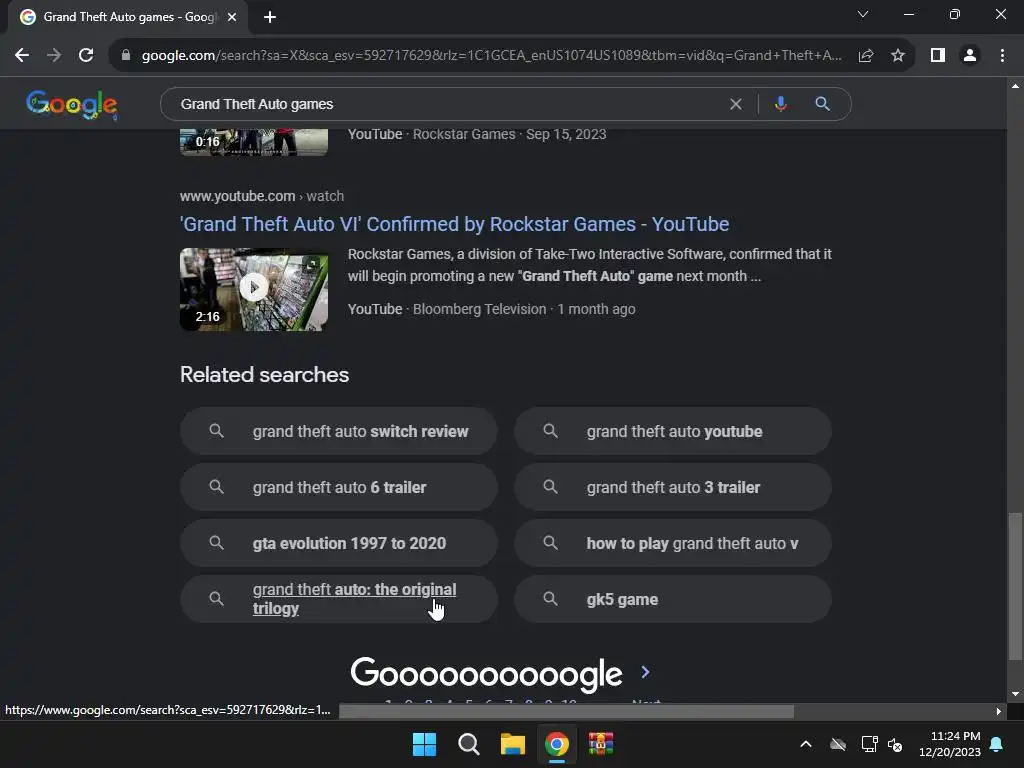This screenshot has width=1024, height=768.
Task: Reload the Google search page
Action: tap(86, 56)
